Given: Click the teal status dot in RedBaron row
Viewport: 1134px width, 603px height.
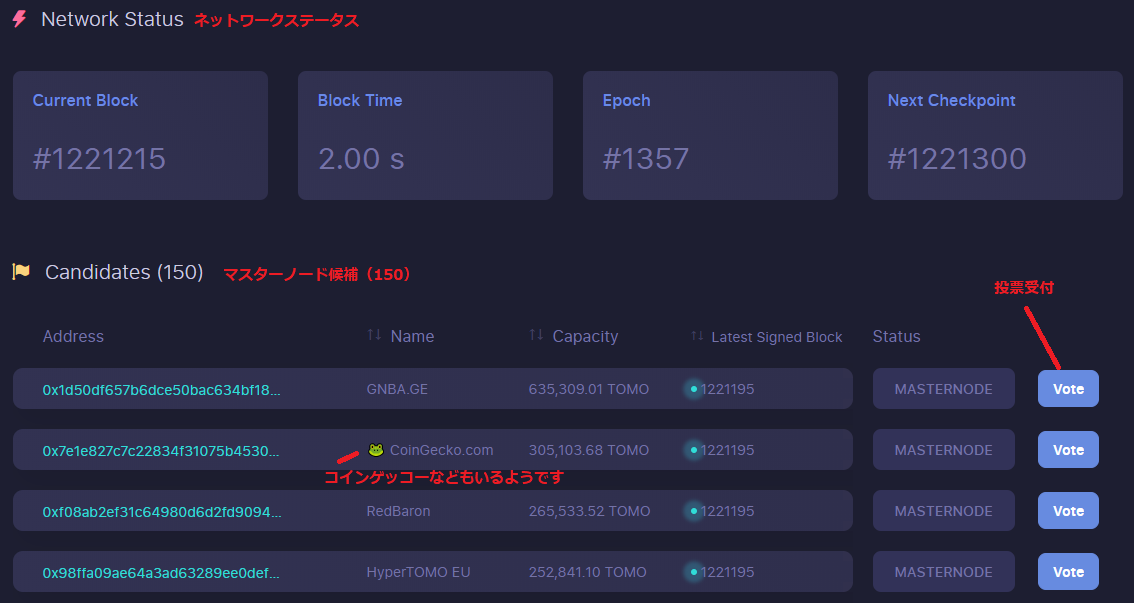Looking at the screenshot, I should (x=692, y=511).
